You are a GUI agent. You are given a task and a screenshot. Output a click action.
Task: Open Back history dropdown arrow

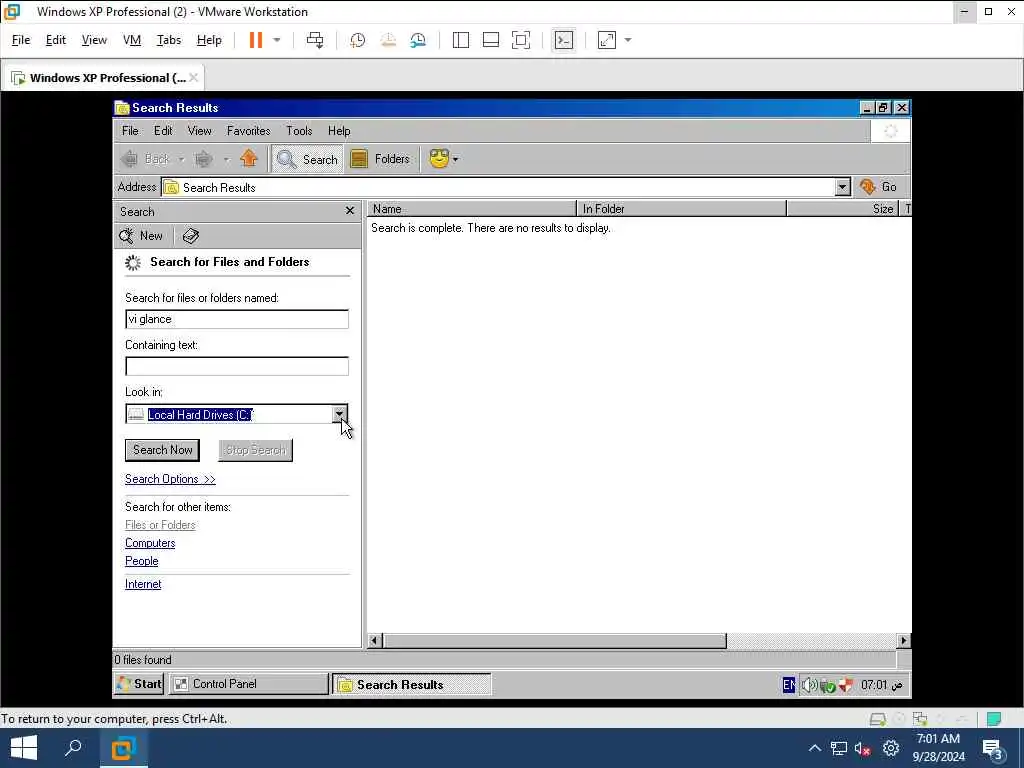(182, 159)
